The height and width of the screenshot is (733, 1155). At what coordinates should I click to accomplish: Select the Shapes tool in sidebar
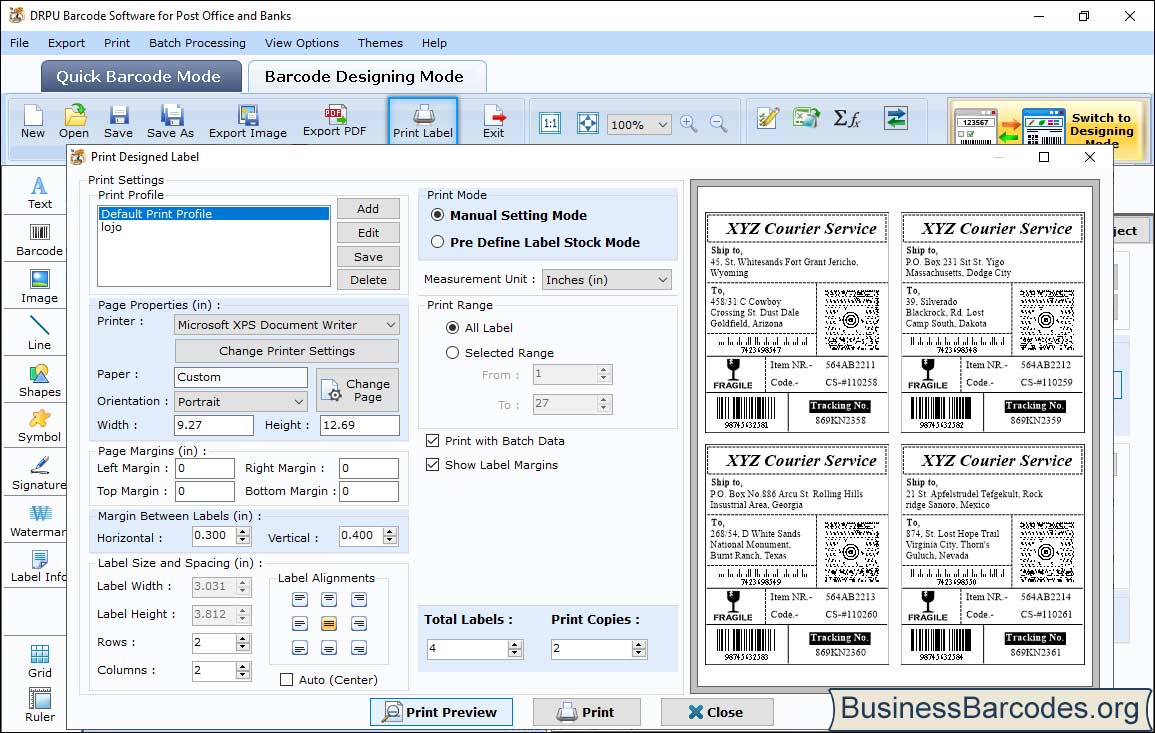(39, 381)
